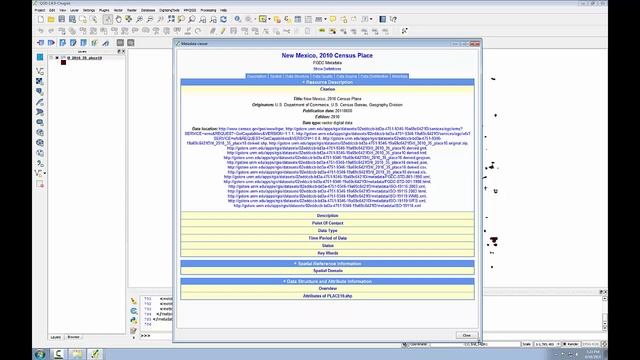Collapse Data Structure and Attribute Information header
This screenshot has width=640, height=360.
(327, 282)
